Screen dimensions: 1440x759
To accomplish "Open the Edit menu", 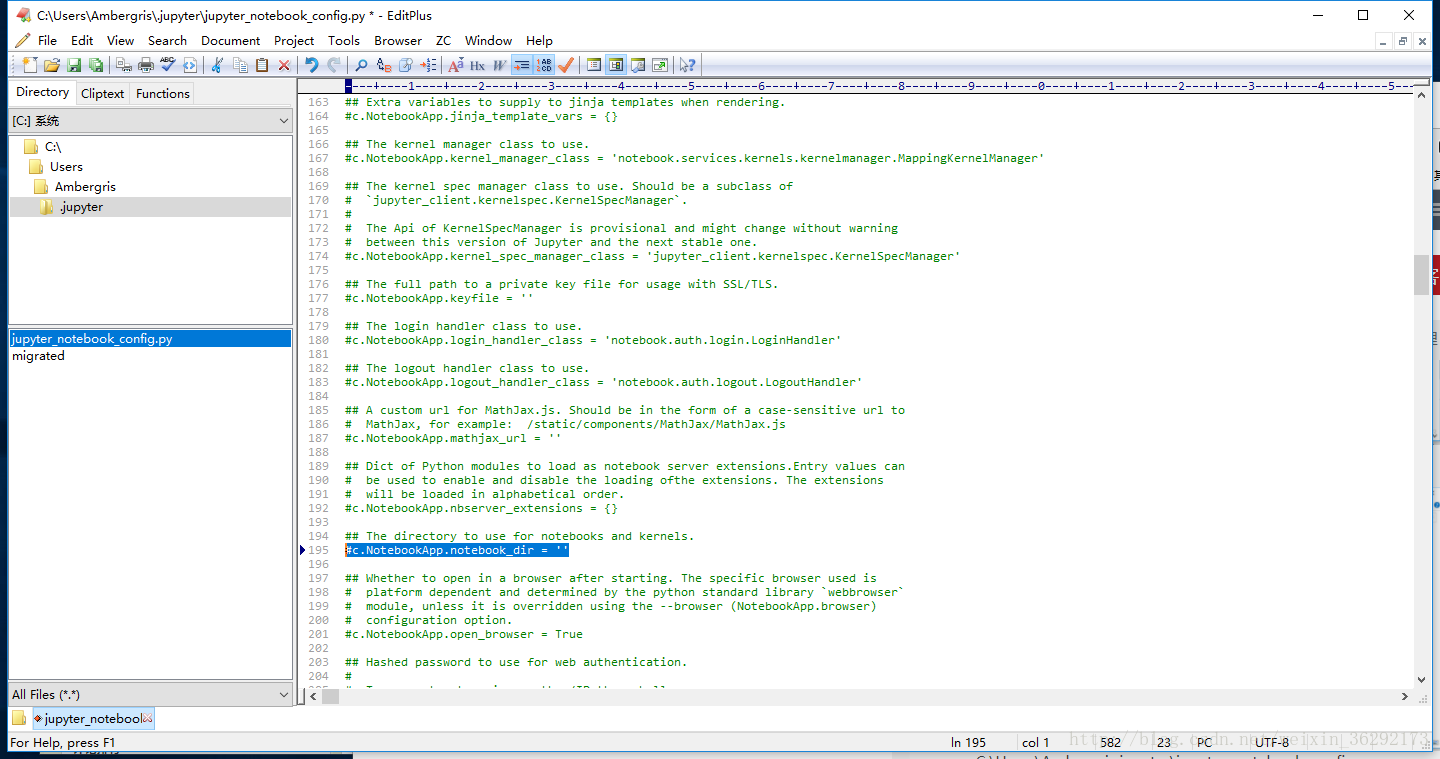I will point(82,40).
